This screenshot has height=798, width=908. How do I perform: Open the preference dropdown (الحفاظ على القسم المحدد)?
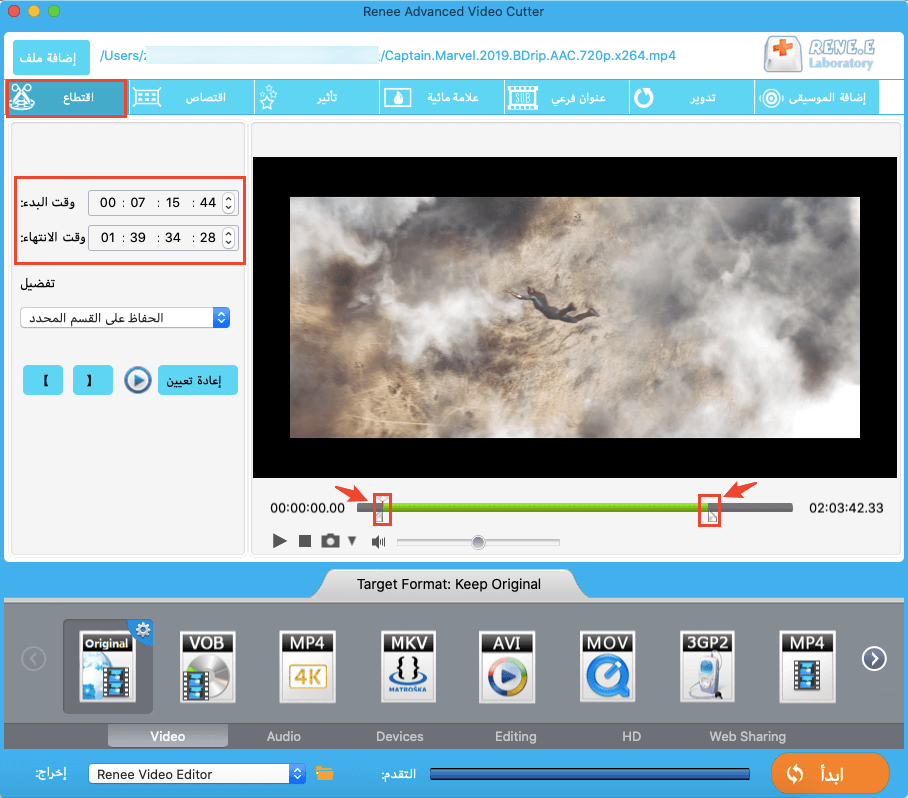(x=125, y=317)
